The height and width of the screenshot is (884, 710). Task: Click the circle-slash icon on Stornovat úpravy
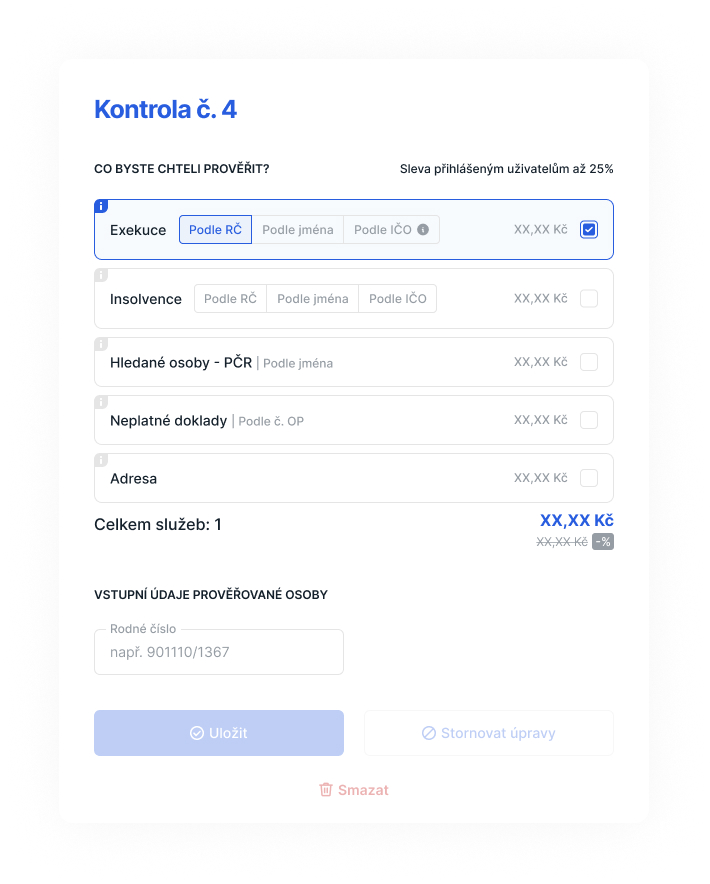pyautogui.click(x=429, y=733)
